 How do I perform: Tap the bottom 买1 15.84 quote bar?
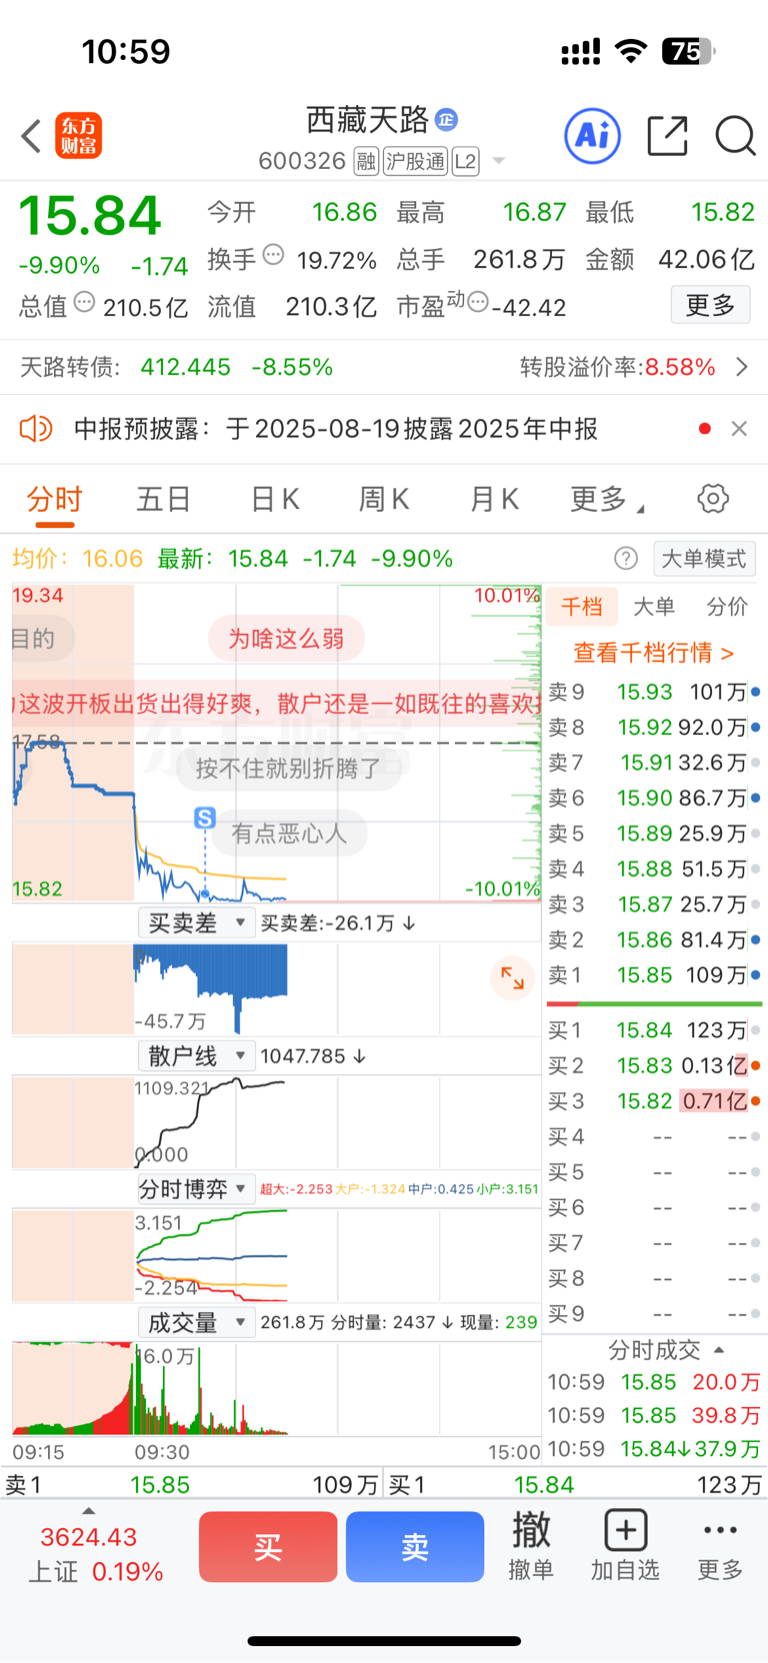pos(575,1484)
